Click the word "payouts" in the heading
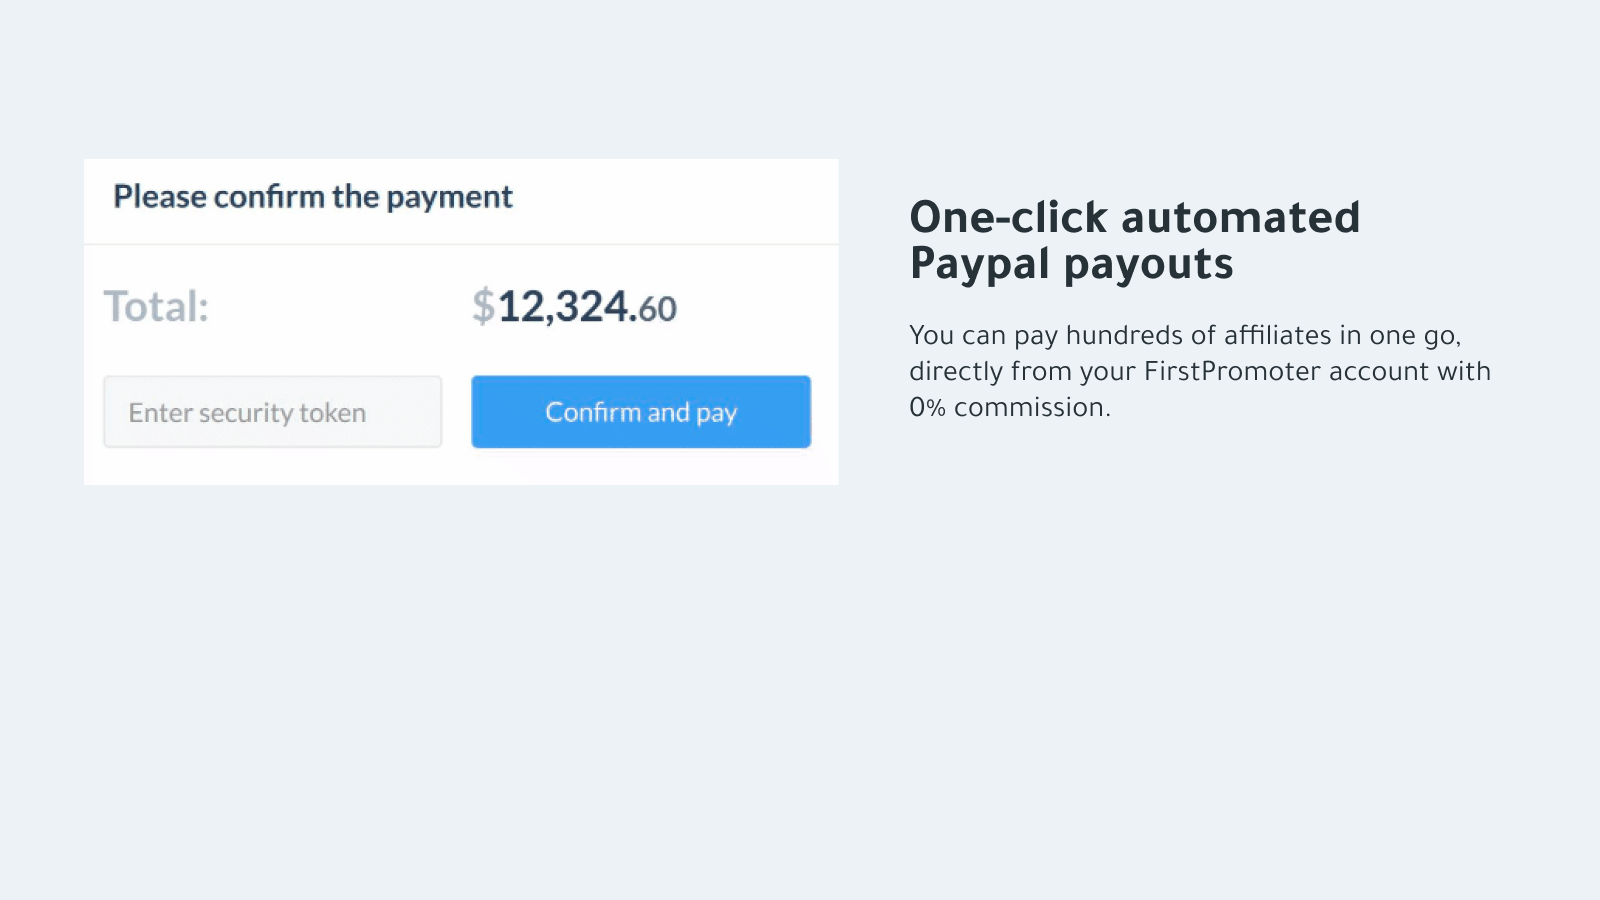 click(x=1148, y=264)
